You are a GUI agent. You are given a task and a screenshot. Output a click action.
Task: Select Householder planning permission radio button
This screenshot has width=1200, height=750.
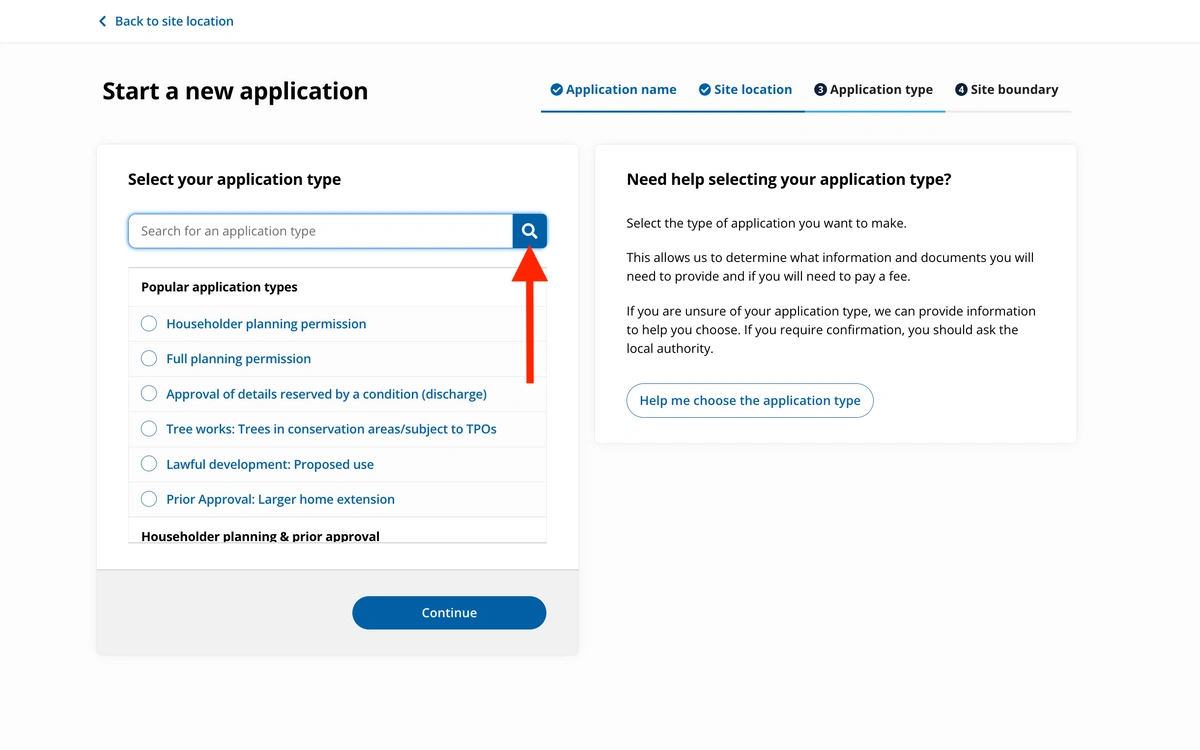pos(149,323)
